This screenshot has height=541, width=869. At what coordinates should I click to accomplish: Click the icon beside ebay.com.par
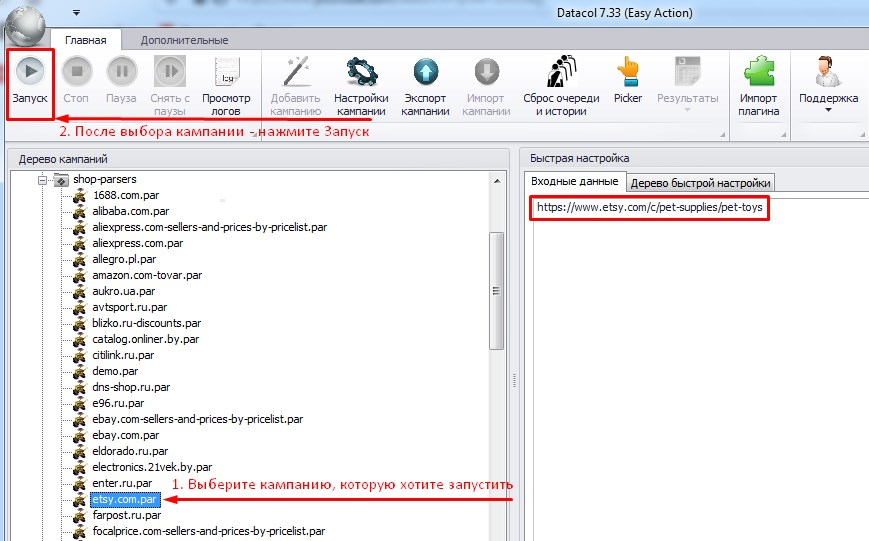click(80, 436)
